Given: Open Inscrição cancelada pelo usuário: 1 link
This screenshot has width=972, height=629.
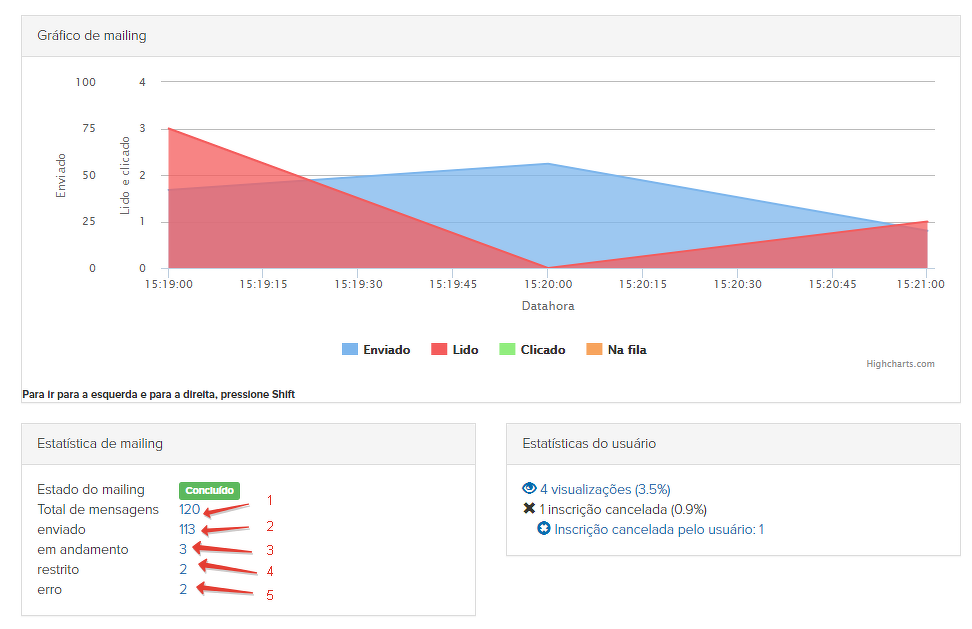Looking at the screenshot, I should 659,529.
